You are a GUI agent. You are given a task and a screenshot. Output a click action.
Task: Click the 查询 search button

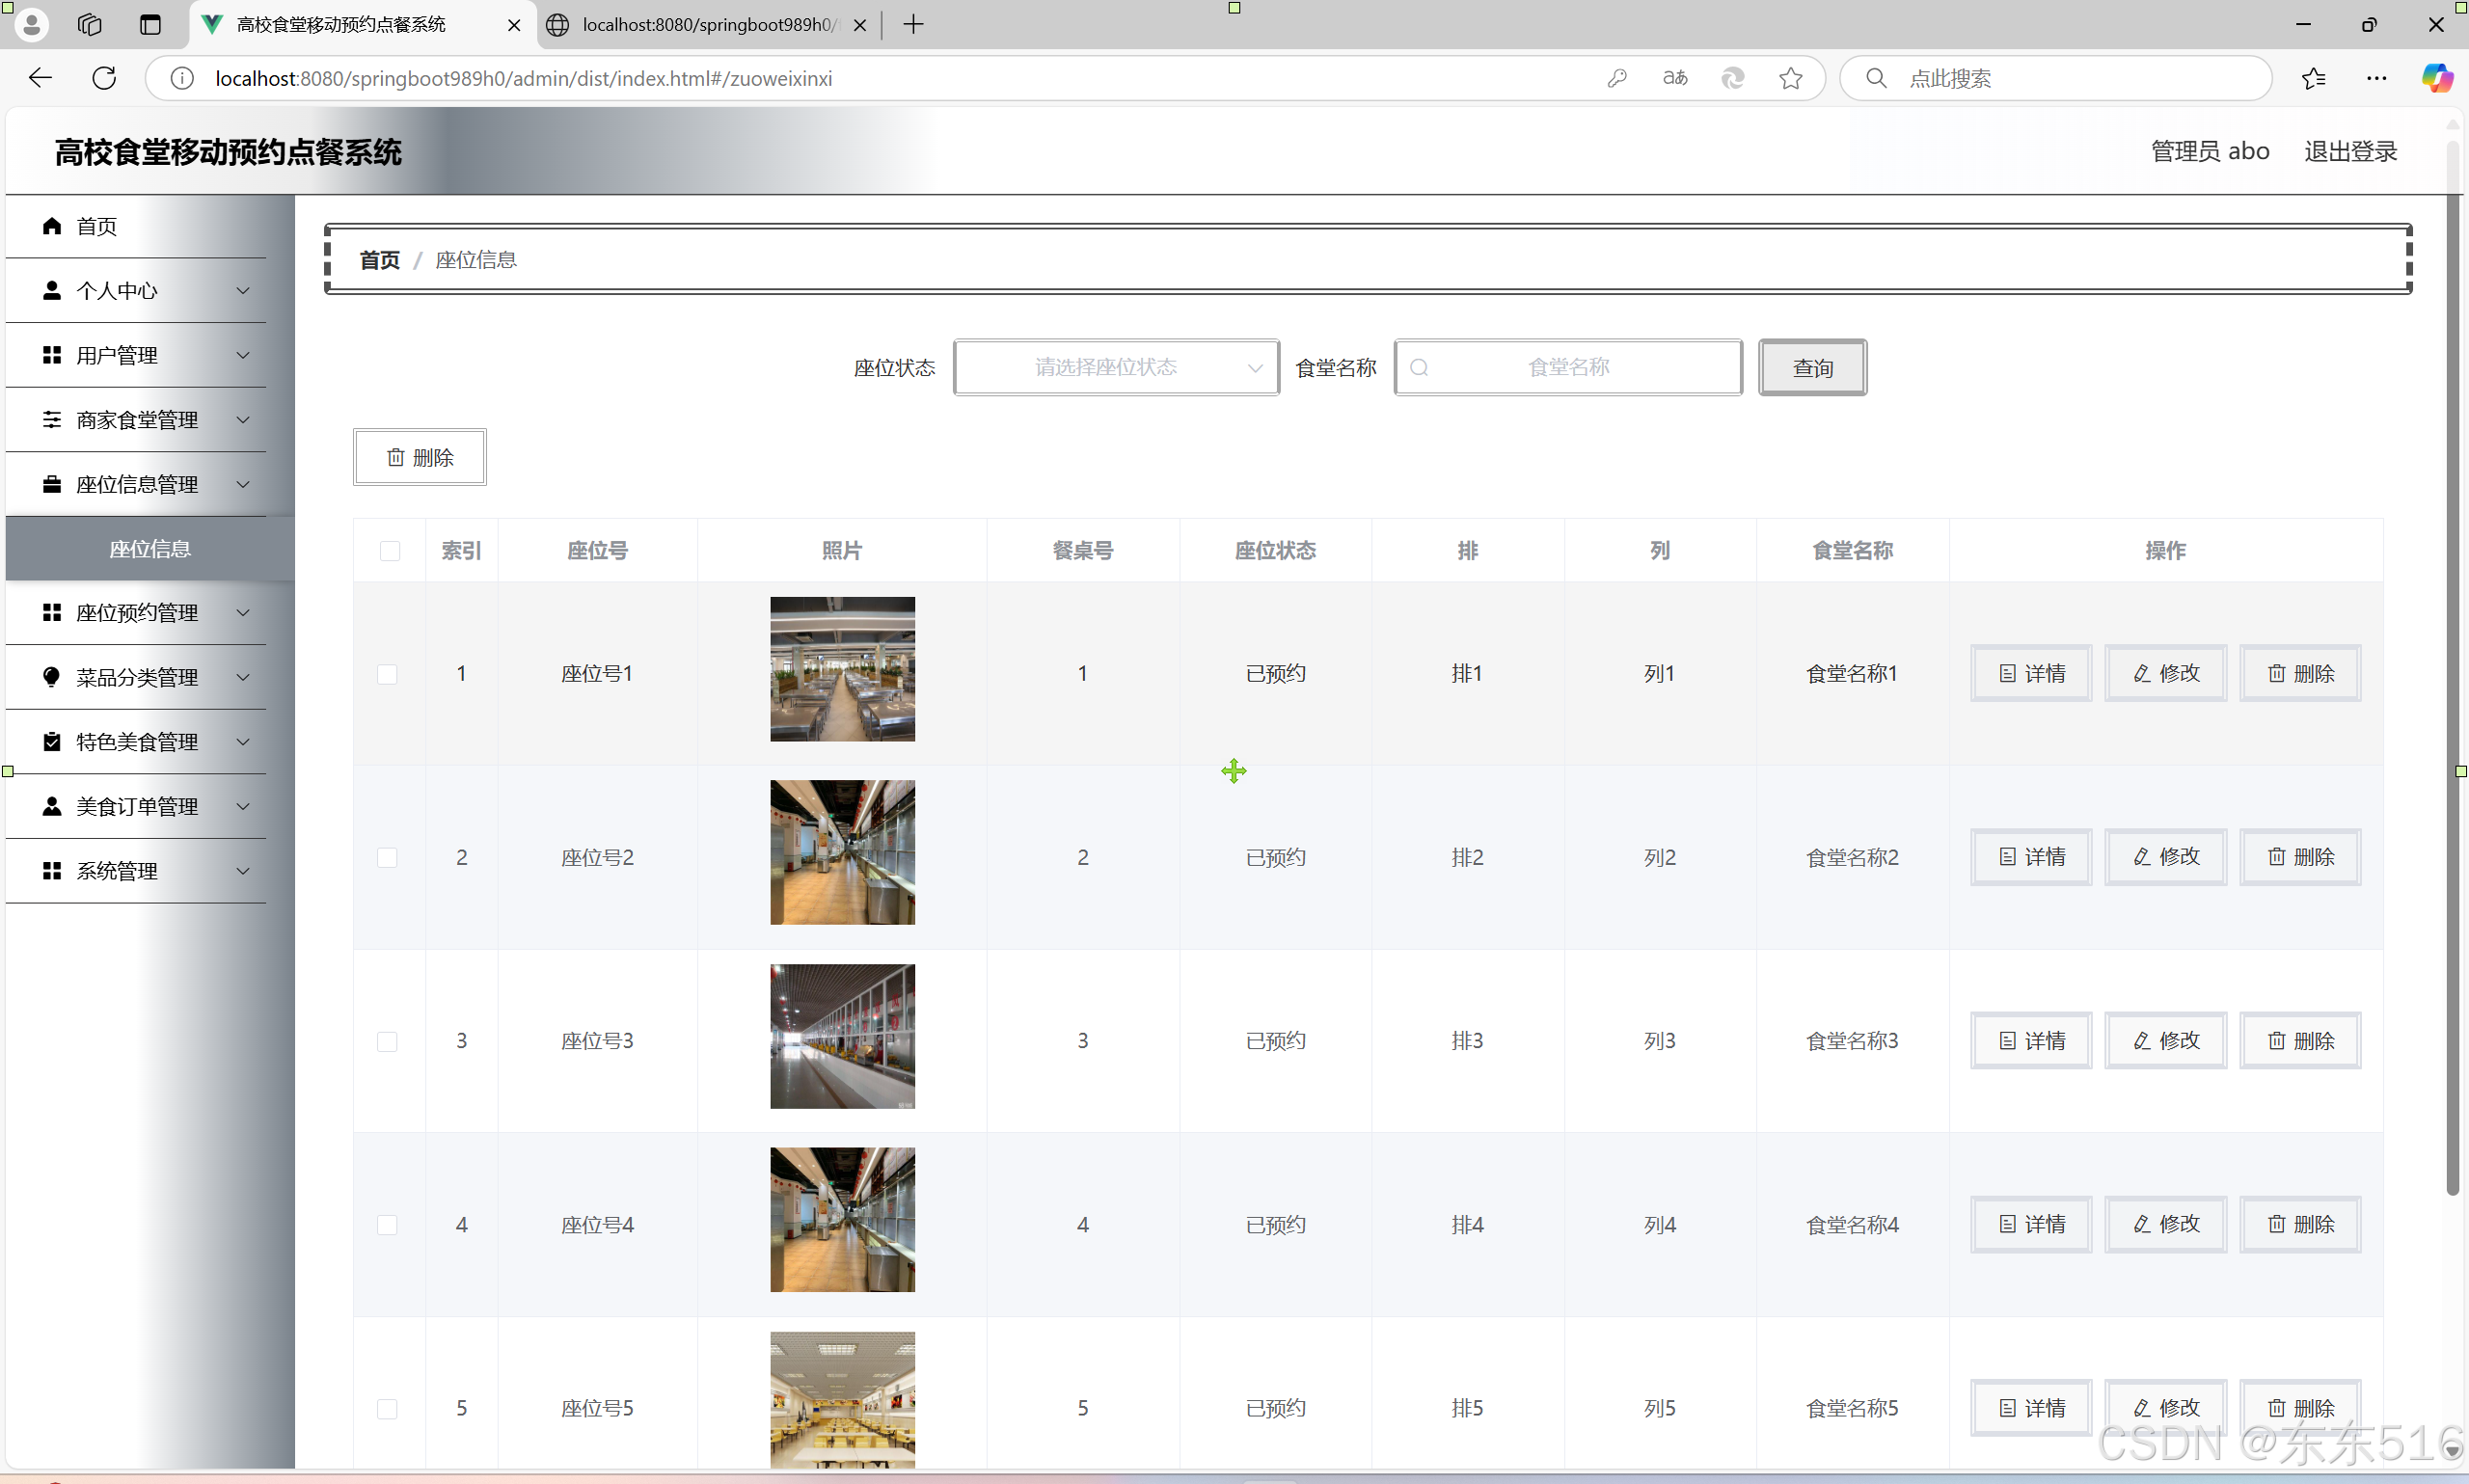coord(1812,368)
